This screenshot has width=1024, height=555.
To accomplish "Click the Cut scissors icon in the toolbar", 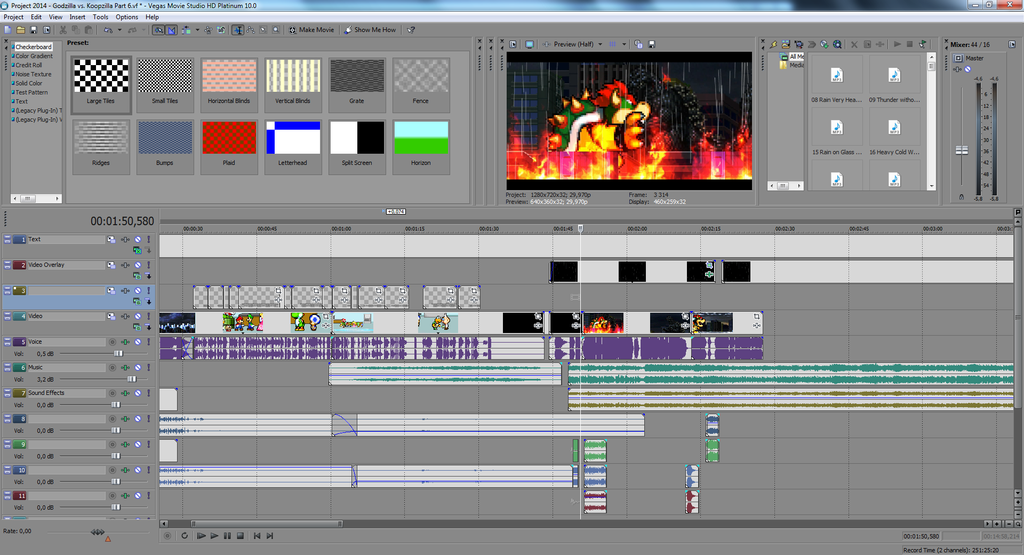I will click(x=63, y=29).
